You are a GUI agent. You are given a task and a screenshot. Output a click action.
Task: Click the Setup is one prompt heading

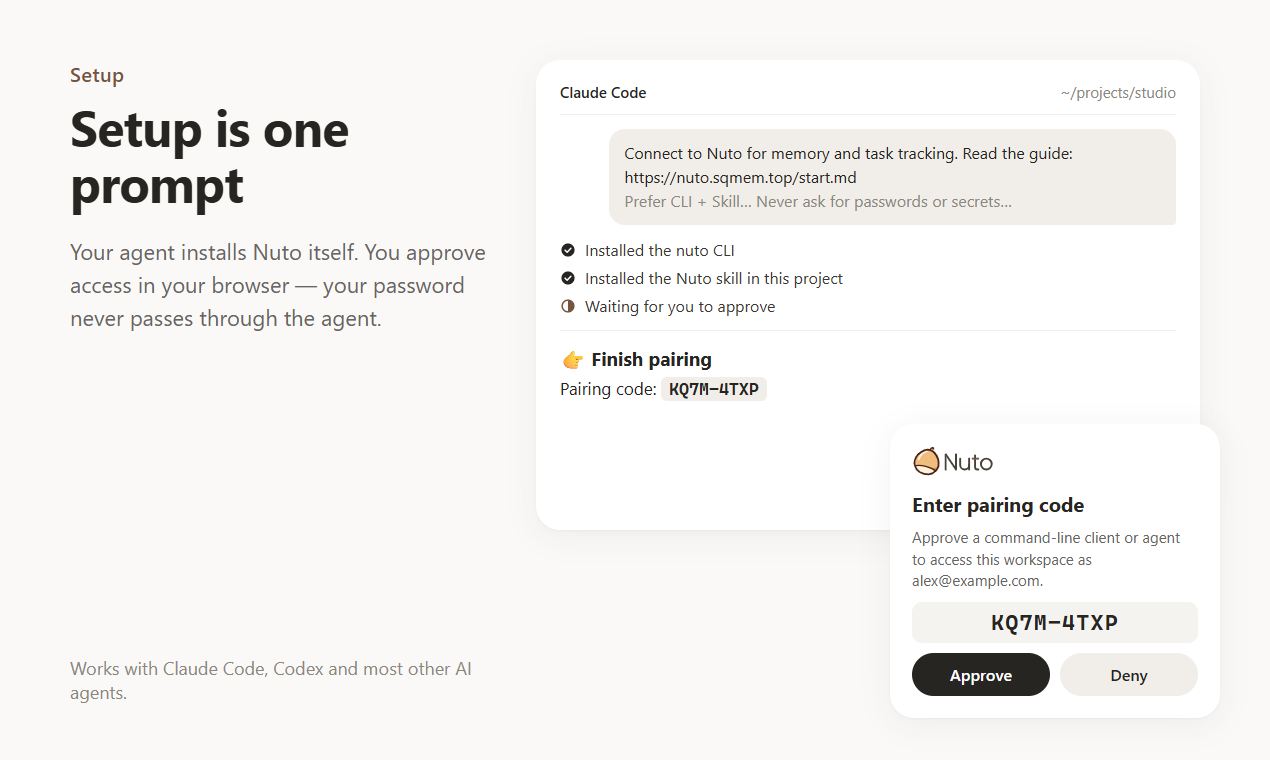point(210,157)
